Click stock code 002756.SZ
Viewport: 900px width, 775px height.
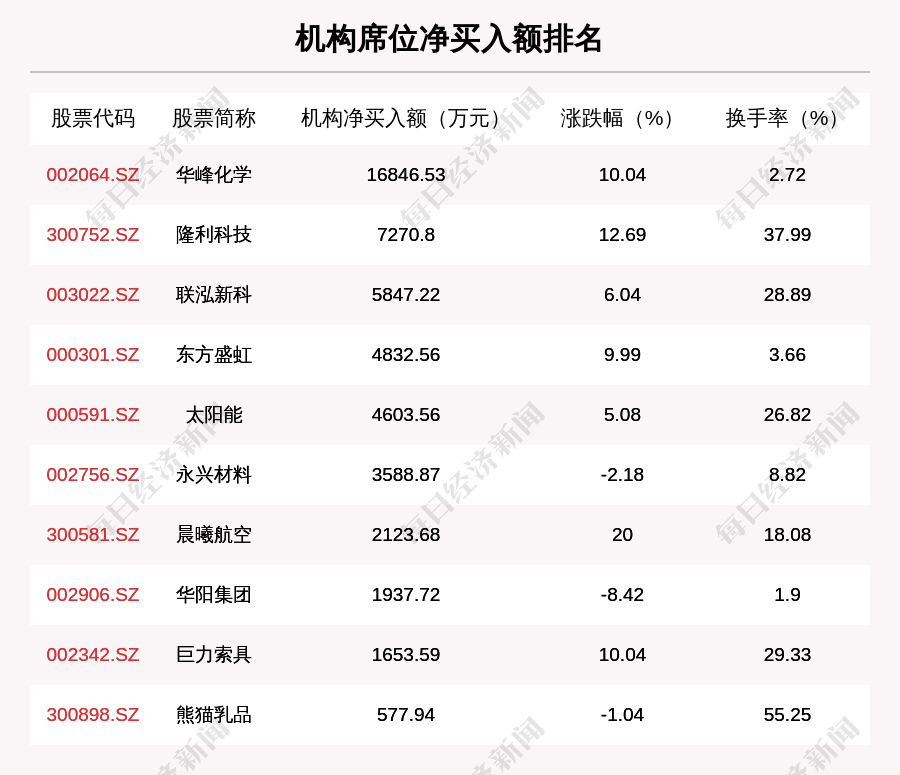point(93,475)
